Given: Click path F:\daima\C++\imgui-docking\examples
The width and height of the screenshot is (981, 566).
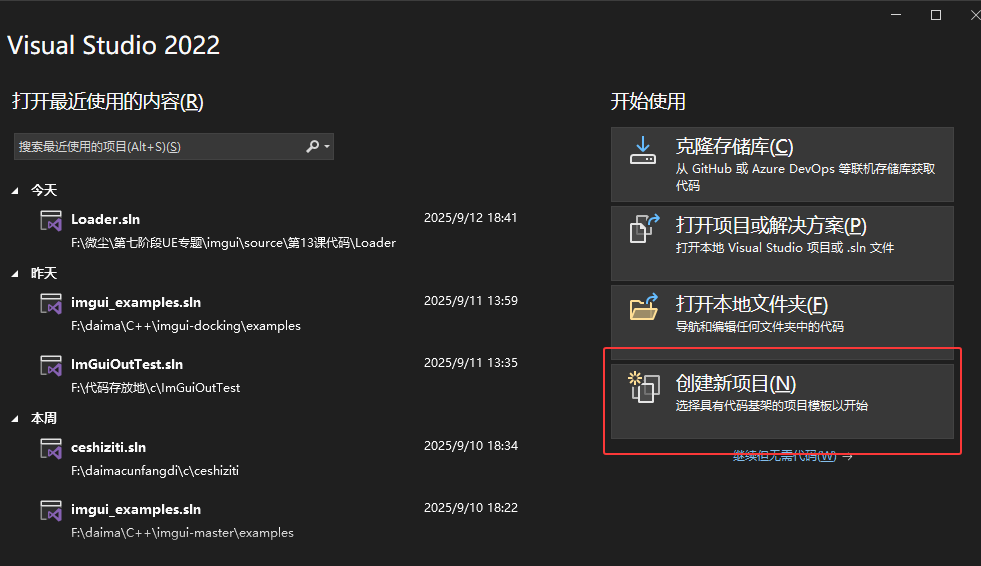Looking at the screenshot, I should (x=186, y=326).
